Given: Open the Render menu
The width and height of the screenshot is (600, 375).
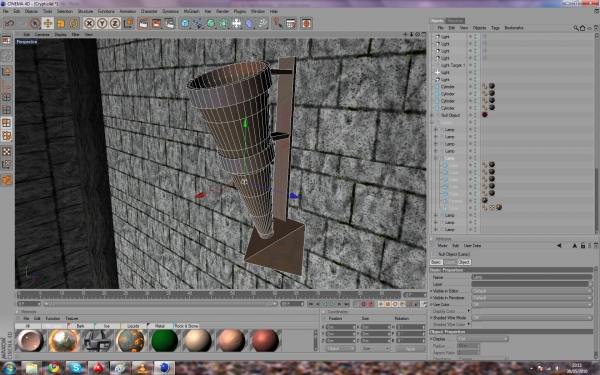Looking at the screenshot, I should click(222, 11).
